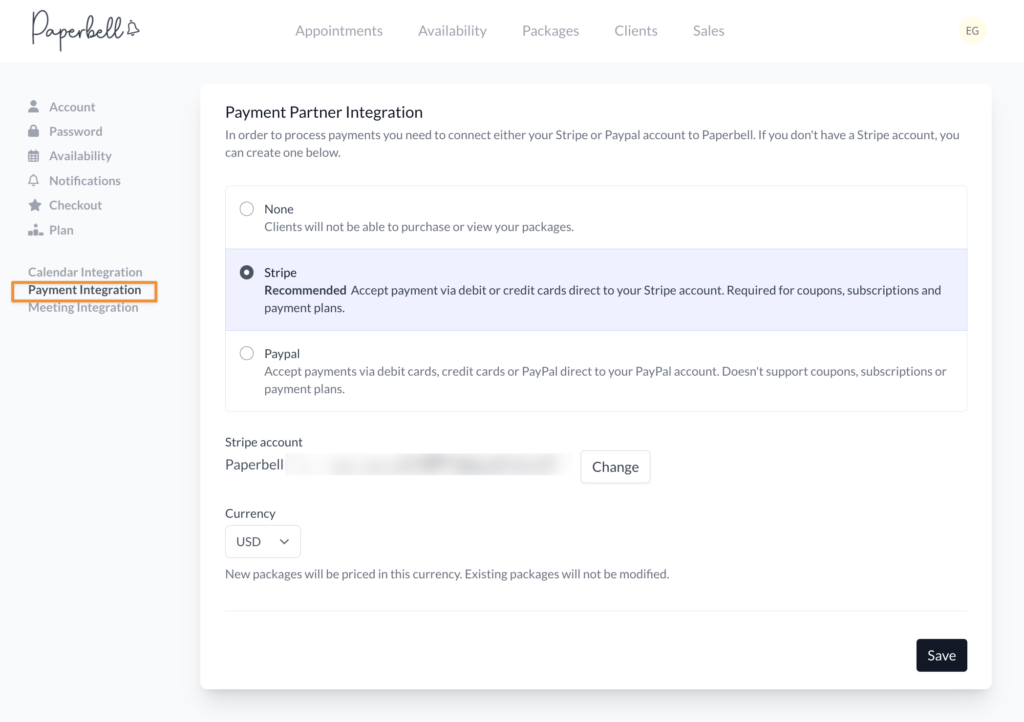The width and height of the screenshot is (1024, 722).
Task: Click the Plan chart icon
Action: pyautogui.click(x=34, y=230)
